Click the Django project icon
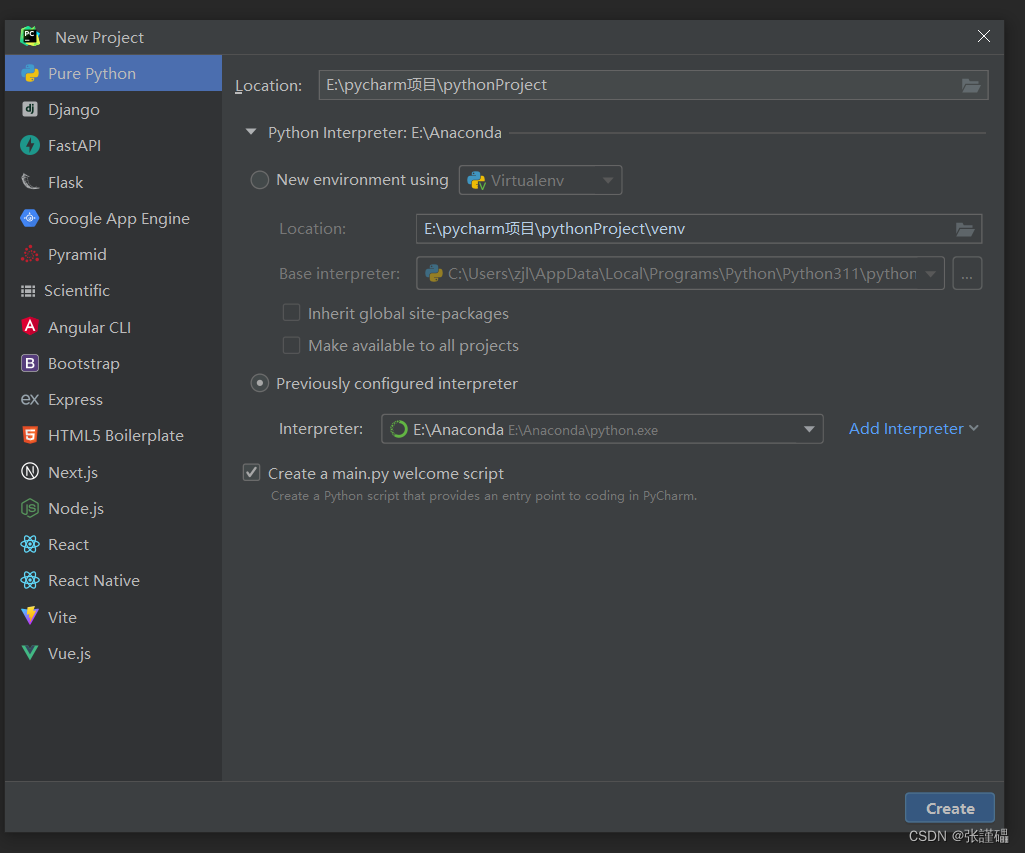Viewport: 1025px width, 853px height. [30, 109]
